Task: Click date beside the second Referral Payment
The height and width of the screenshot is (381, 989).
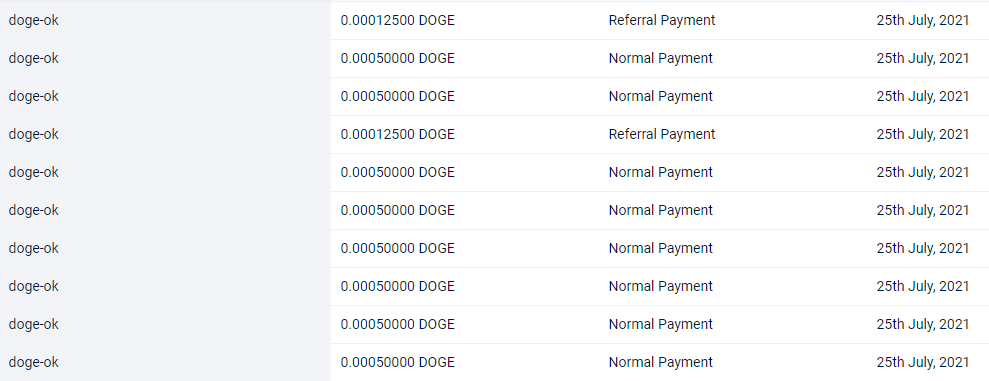Action: click(x=923, y=134)
